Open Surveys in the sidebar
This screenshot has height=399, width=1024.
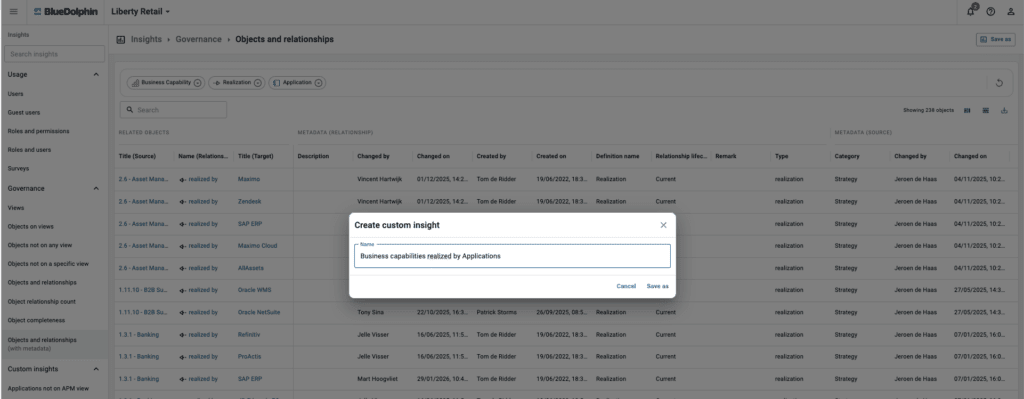coord(18,168)
